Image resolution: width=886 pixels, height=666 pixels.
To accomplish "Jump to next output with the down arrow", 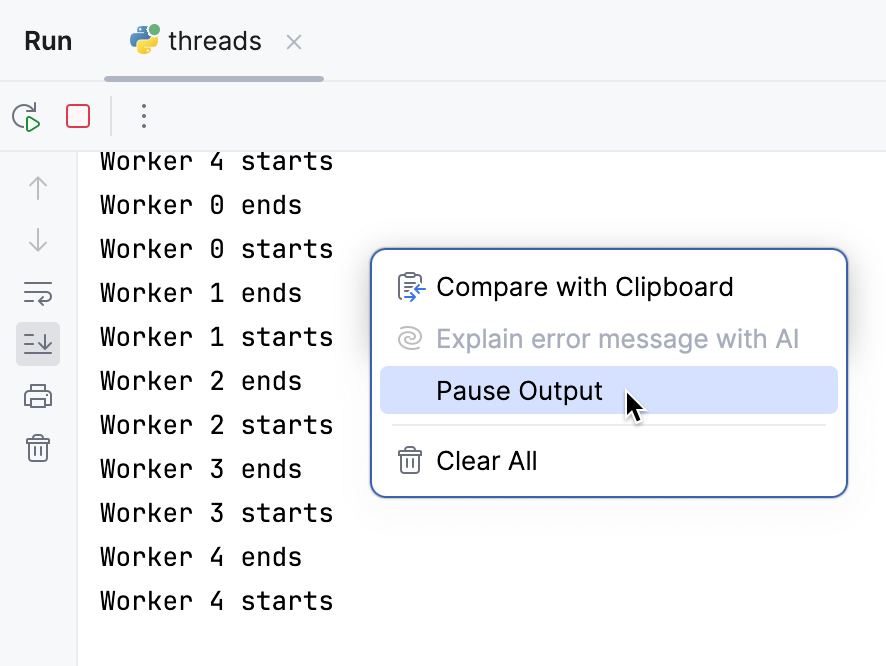I will 37,240.
